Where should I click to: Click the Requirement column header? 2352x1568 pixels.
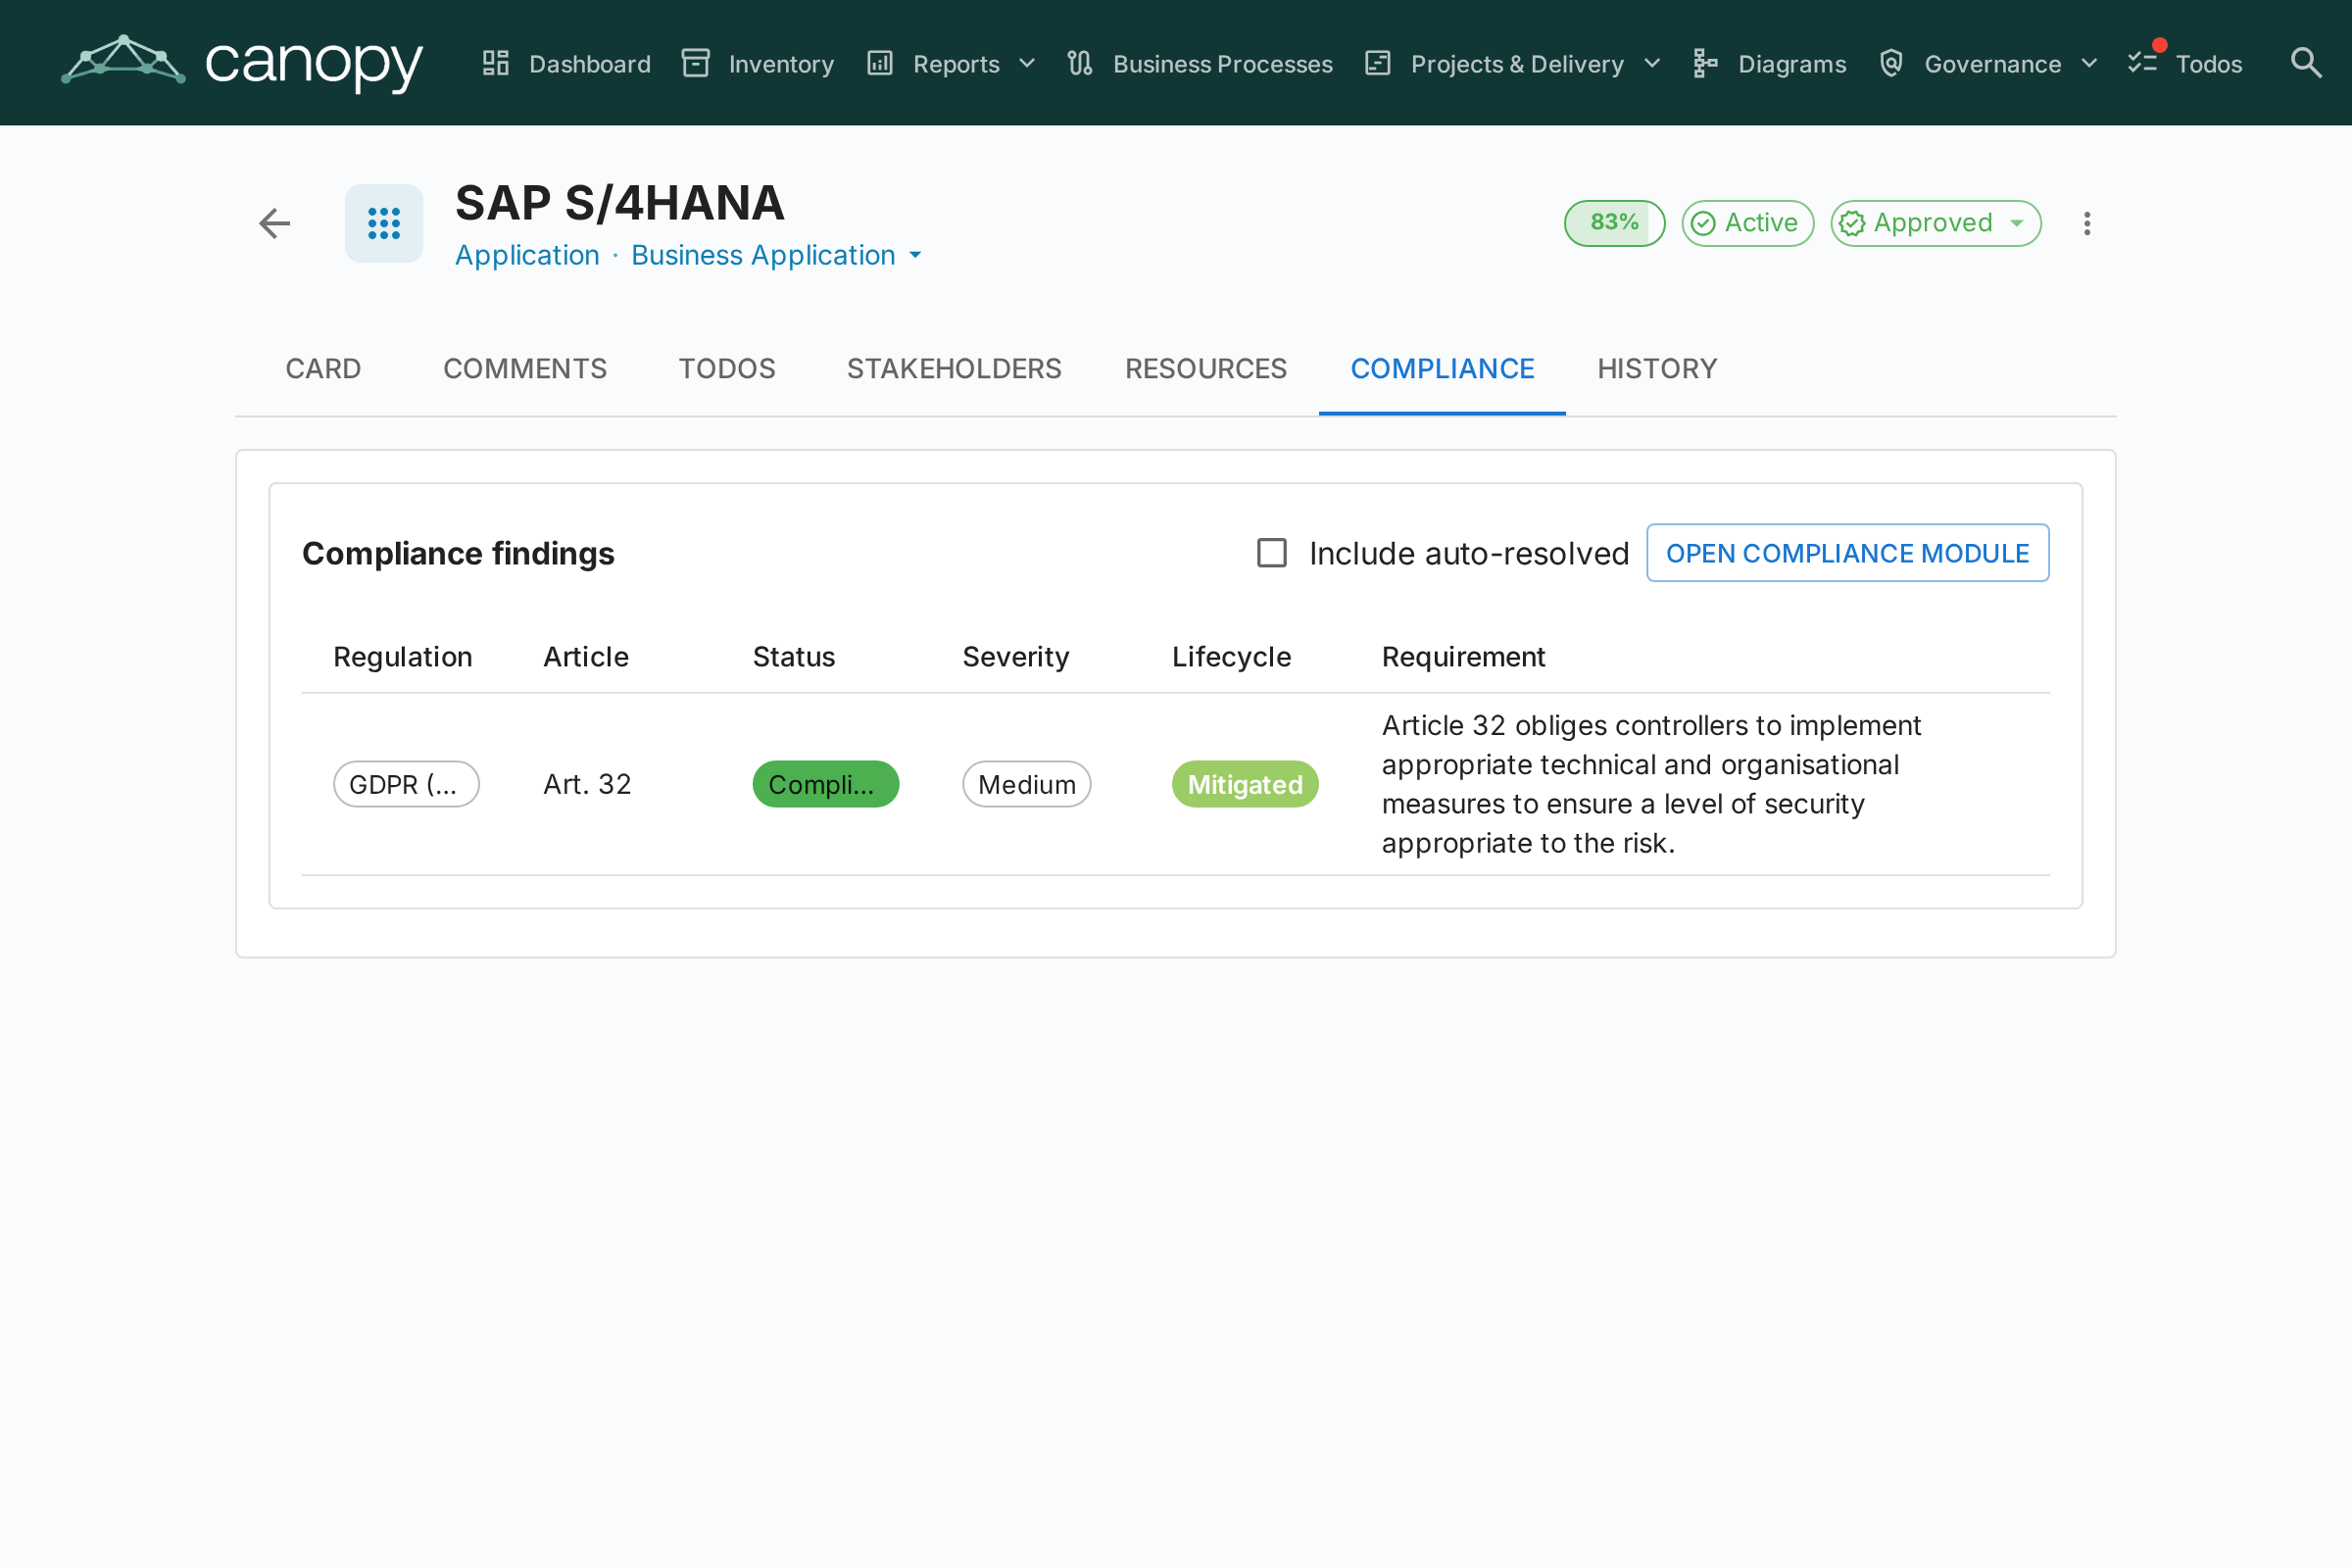click(x=1463, y=657)
